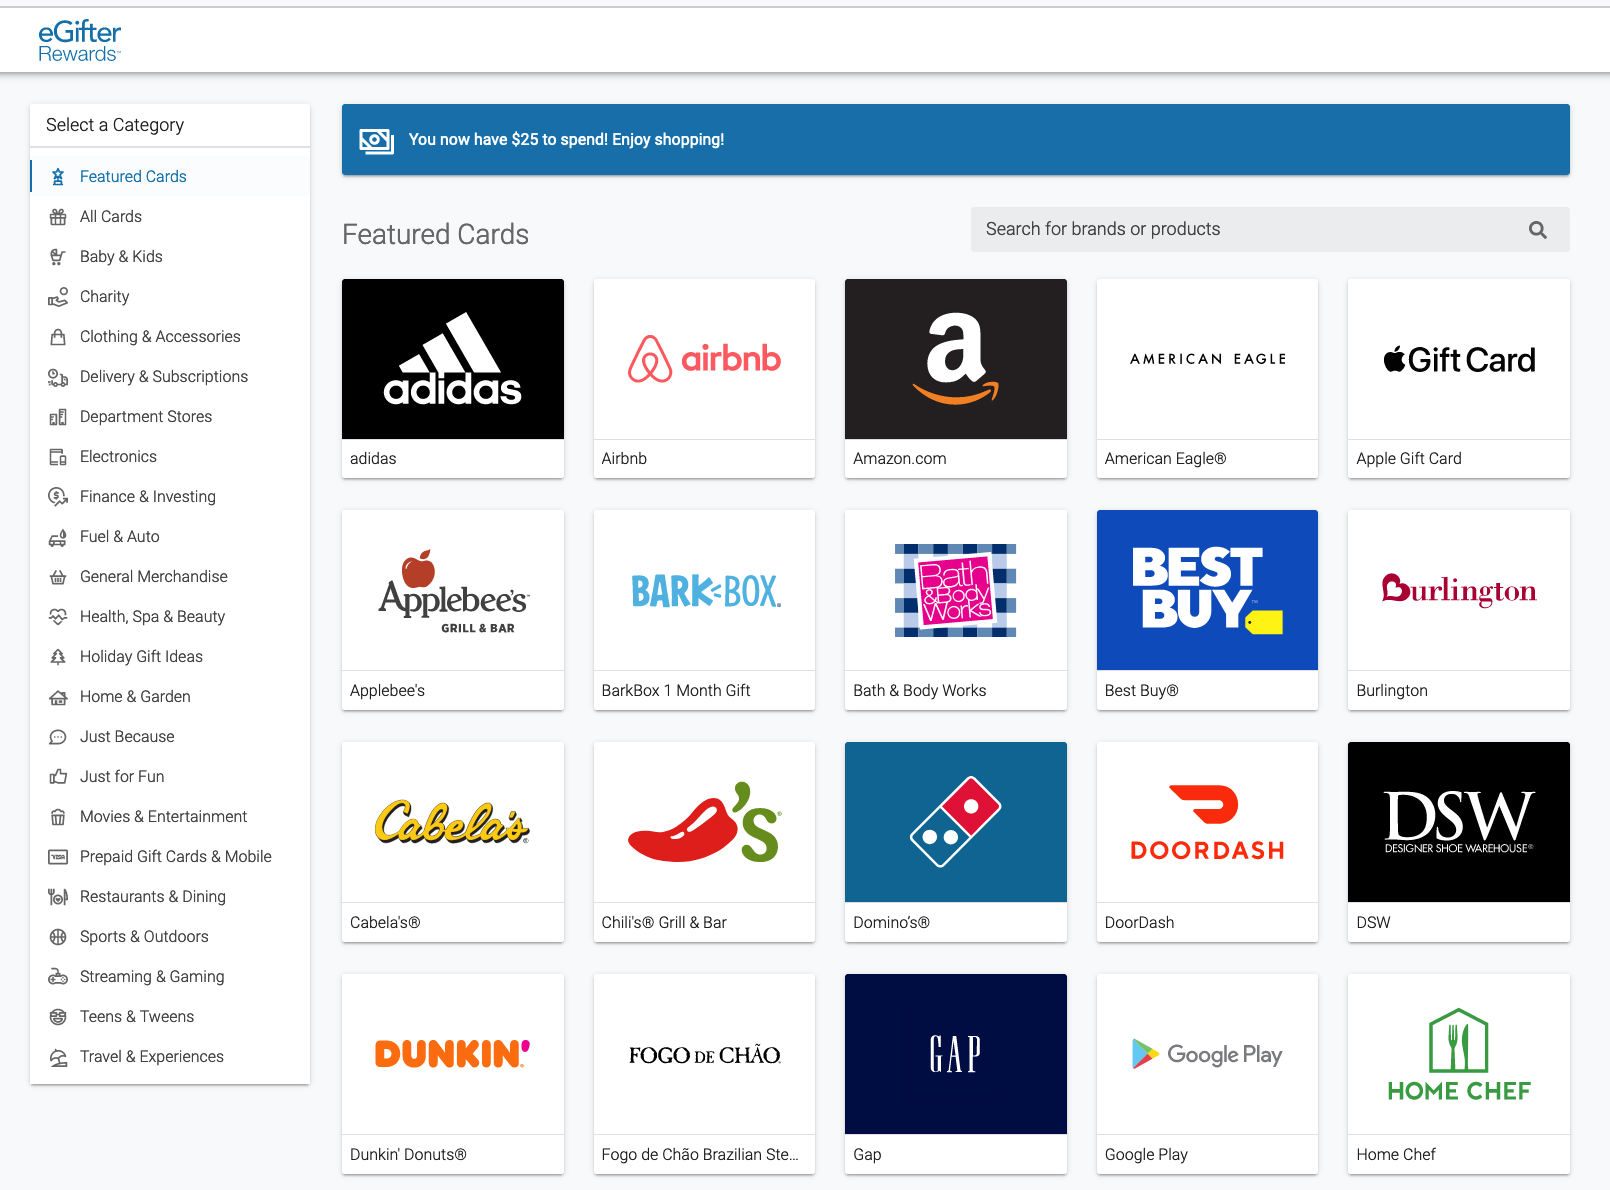Image resolution: width=1610 pixels, height=1190 pixels.
Task: Open the DoorDash gift card thumbnail
Action: point(1207,822)
